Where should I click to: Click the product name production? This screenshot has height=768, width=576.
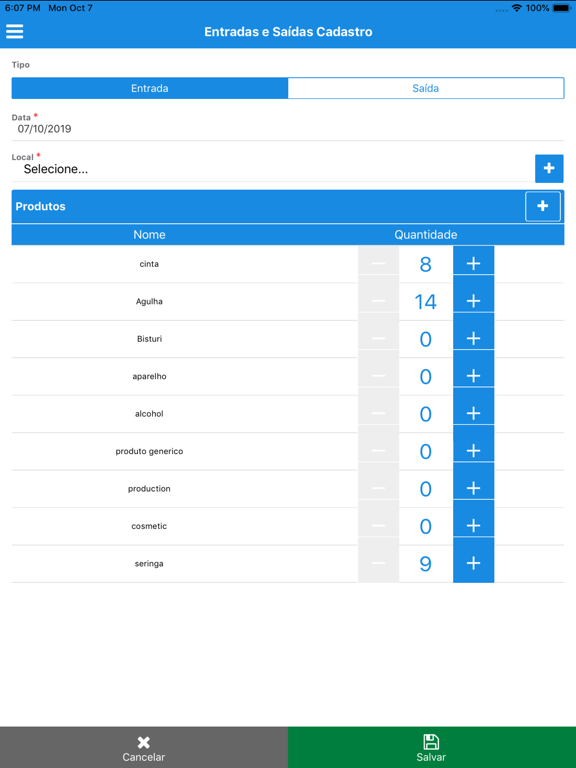pyautogui.click(x=149, y=489)
